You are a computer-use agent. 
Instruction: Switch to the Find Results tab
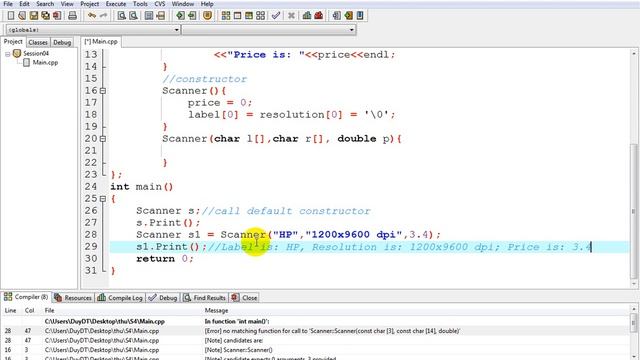(x=204, y=298)
